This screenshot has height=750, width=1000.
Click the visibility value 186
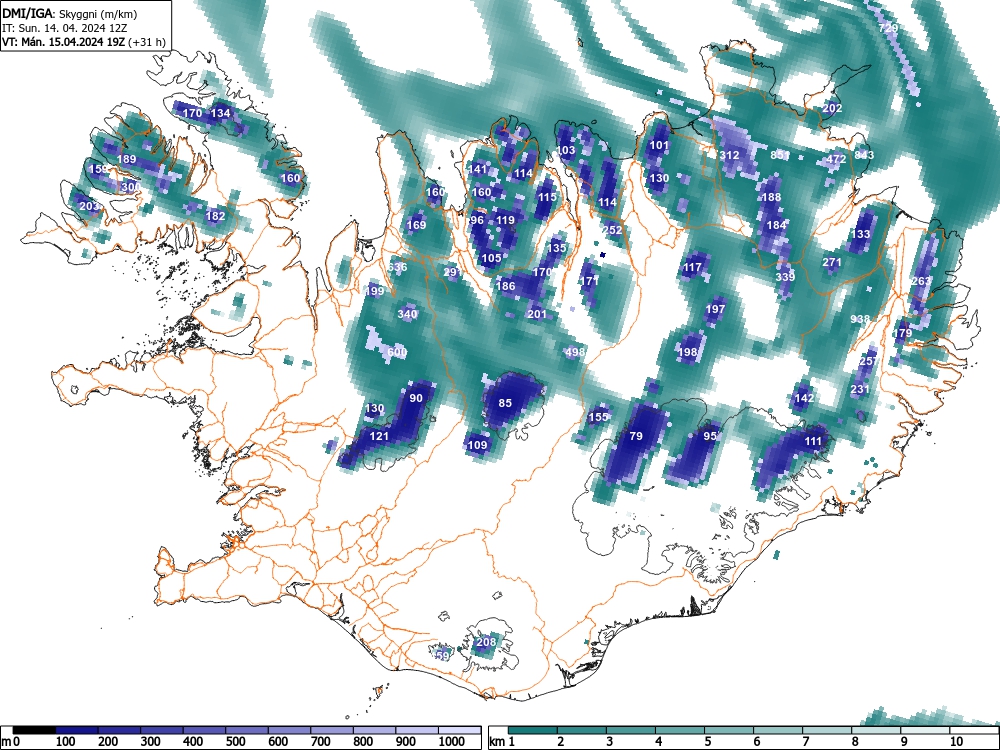[x=505, y=286]
